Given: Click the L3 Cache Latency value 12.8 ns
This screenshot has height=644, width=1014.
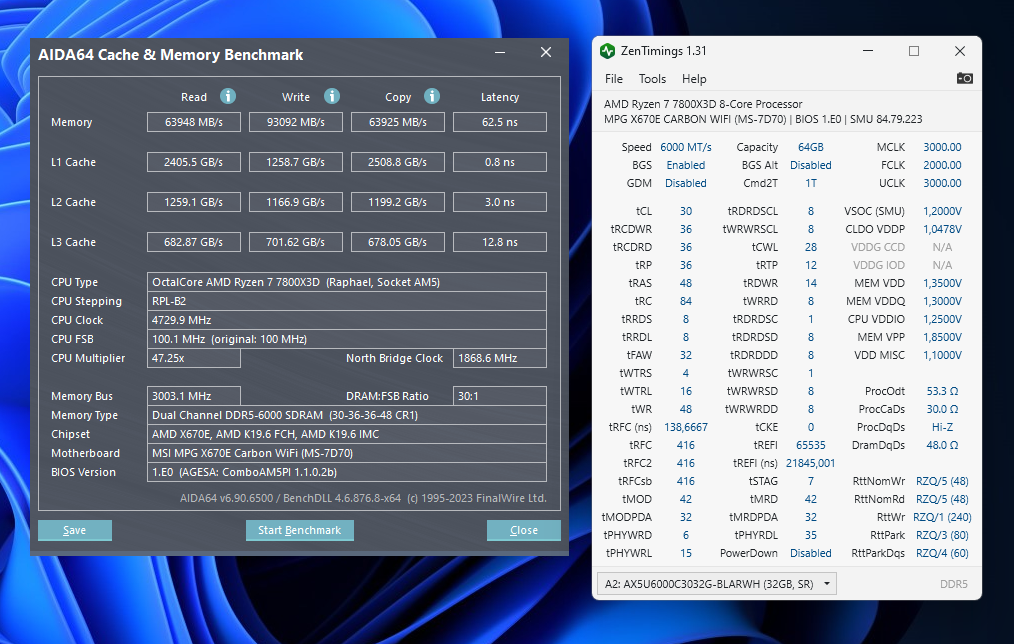Looking at the screenshot, I should [x=500, y=242].
